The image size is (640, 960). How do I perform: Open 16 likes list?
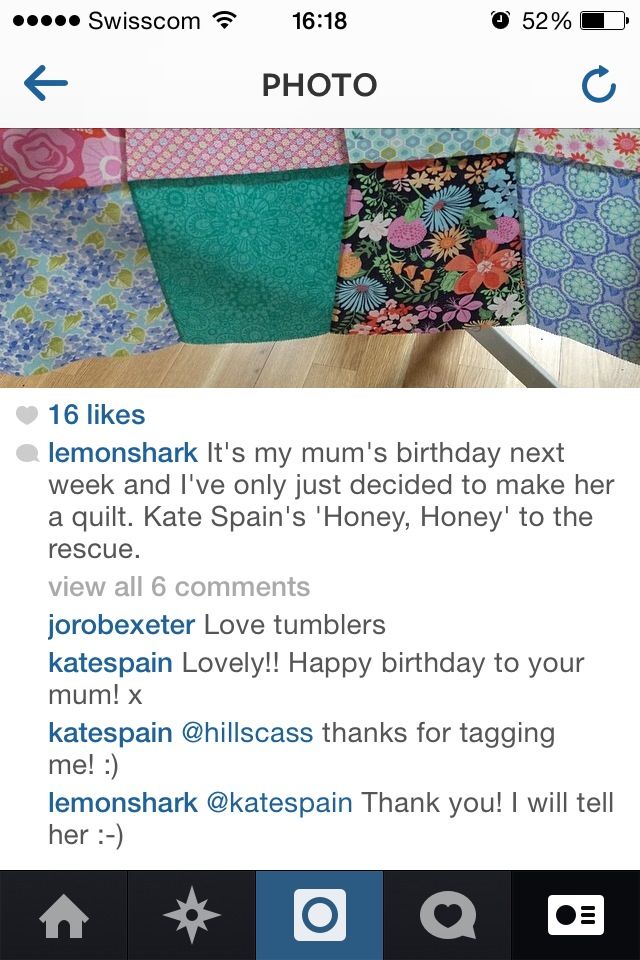(97, 415)
